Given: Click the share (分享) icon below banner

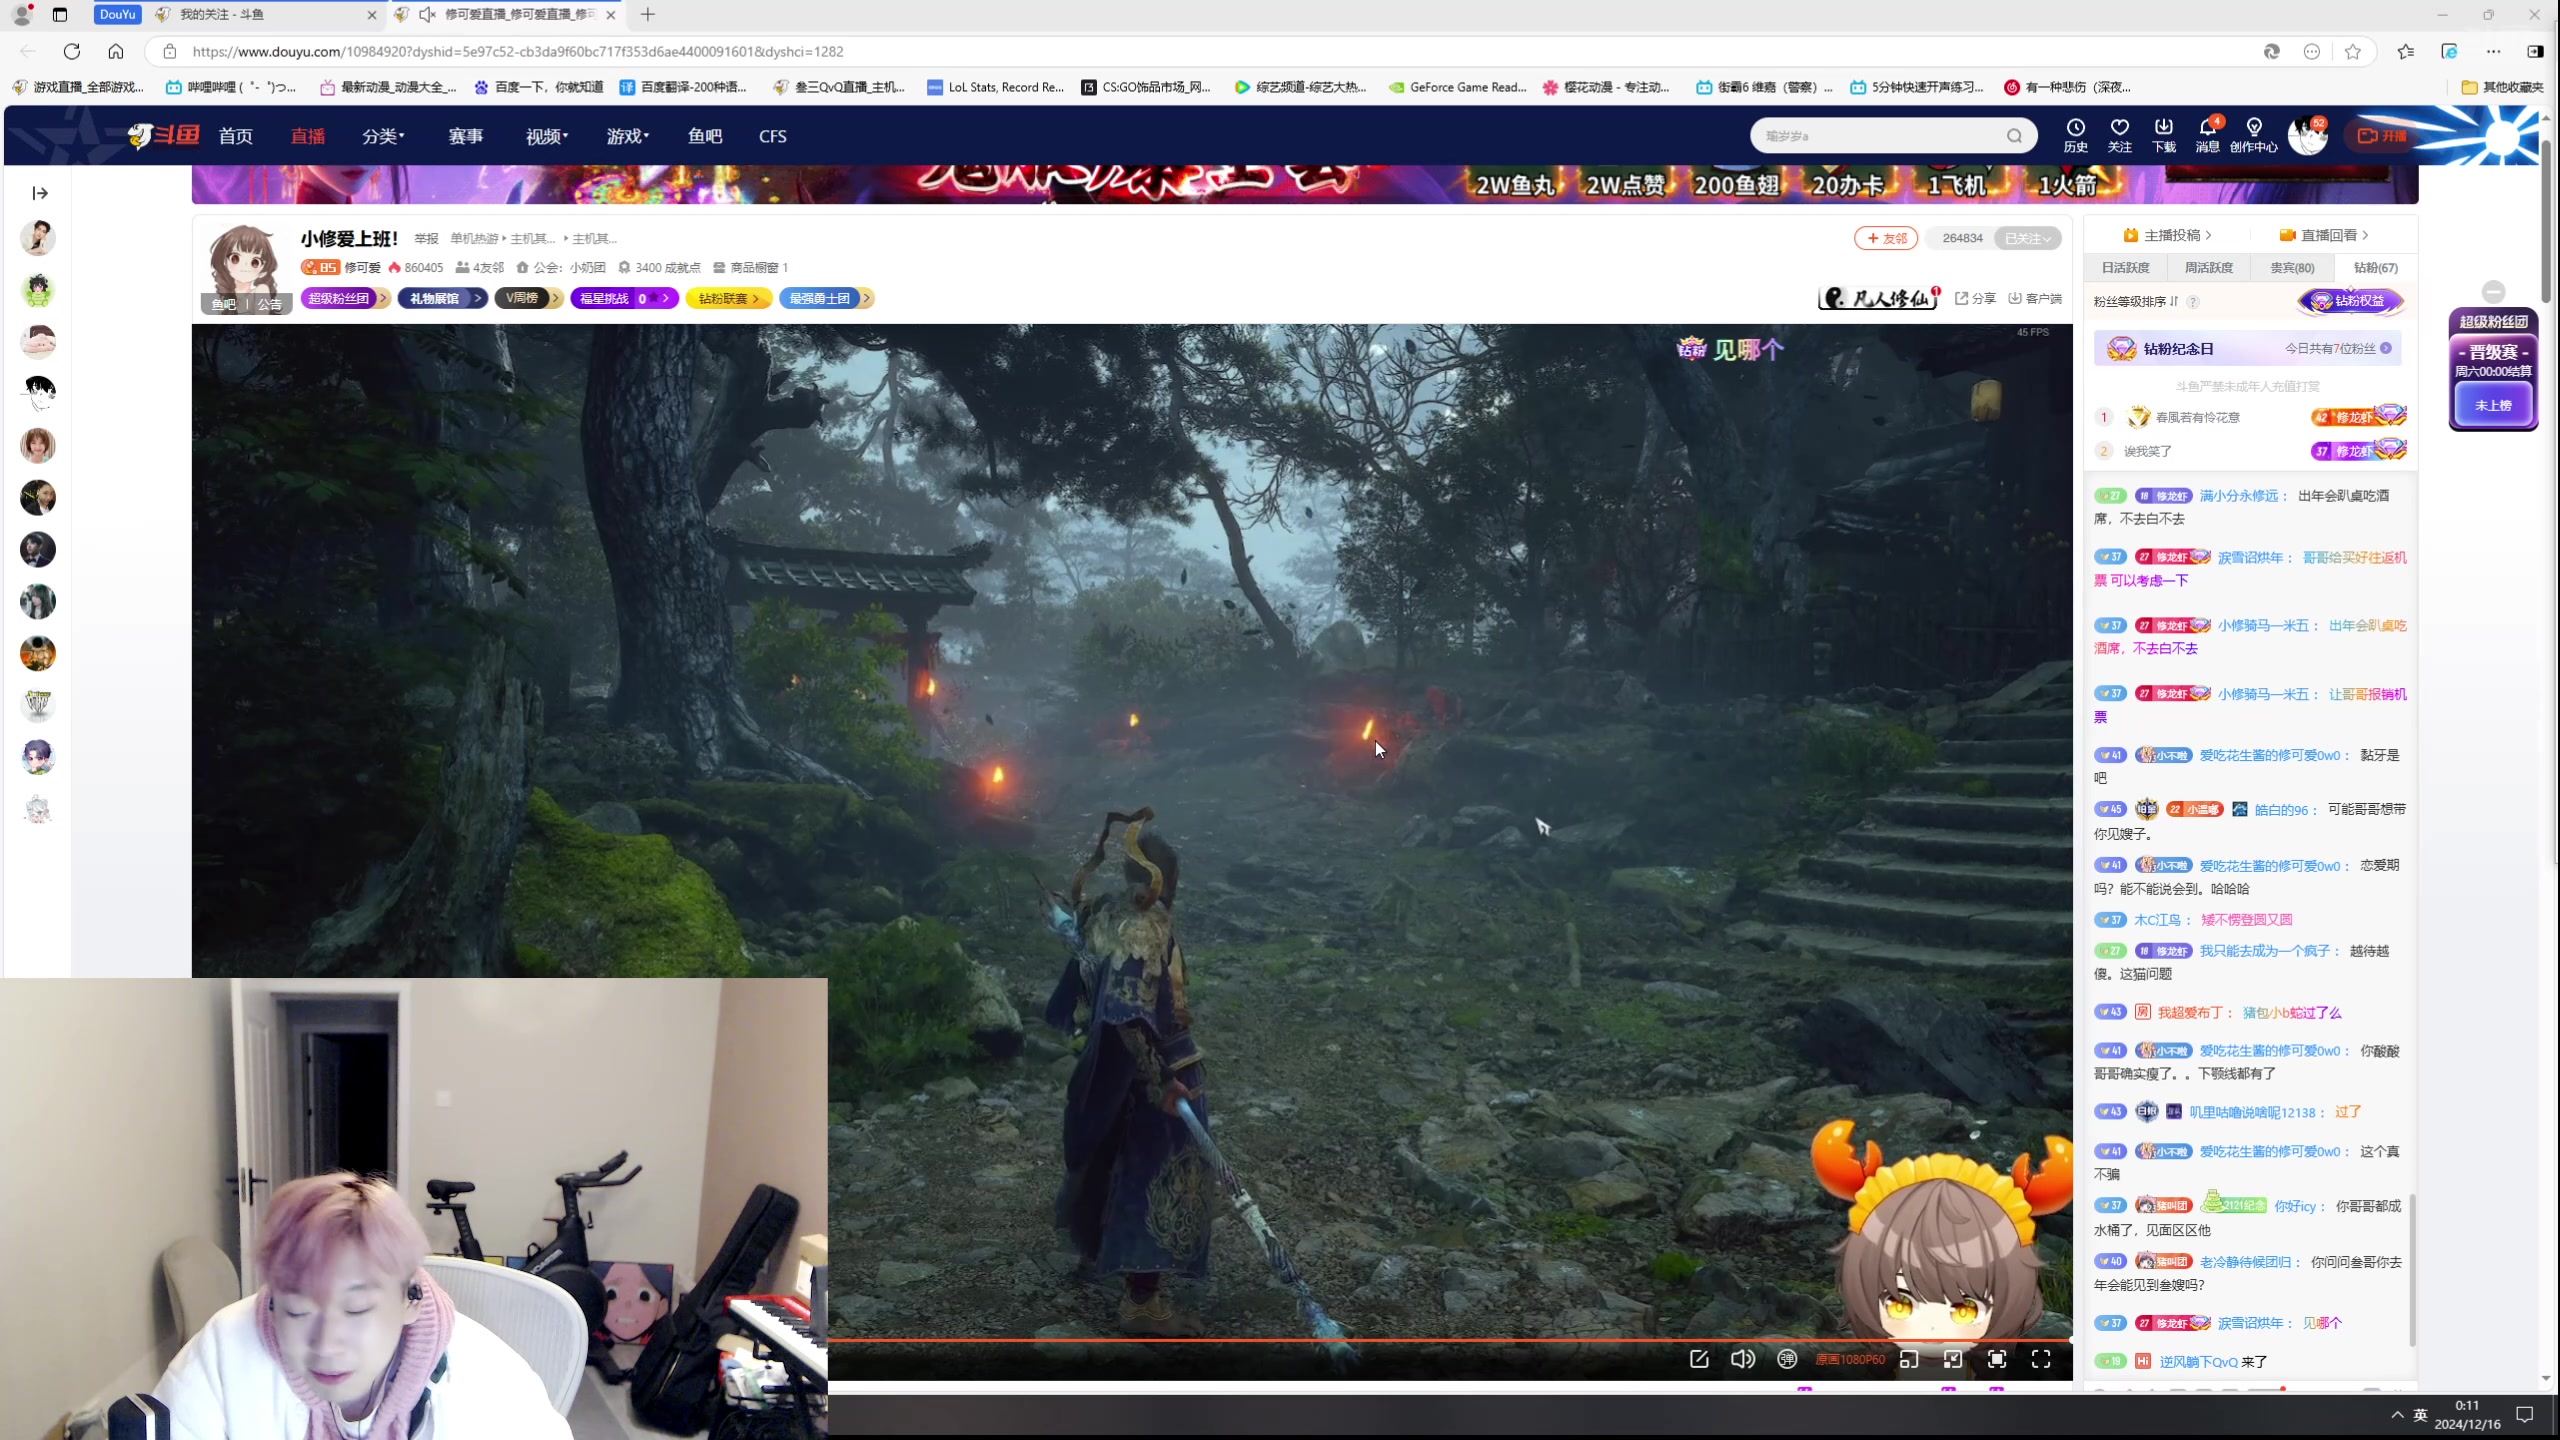Looking at the screenshot, I should point(1975,298).
